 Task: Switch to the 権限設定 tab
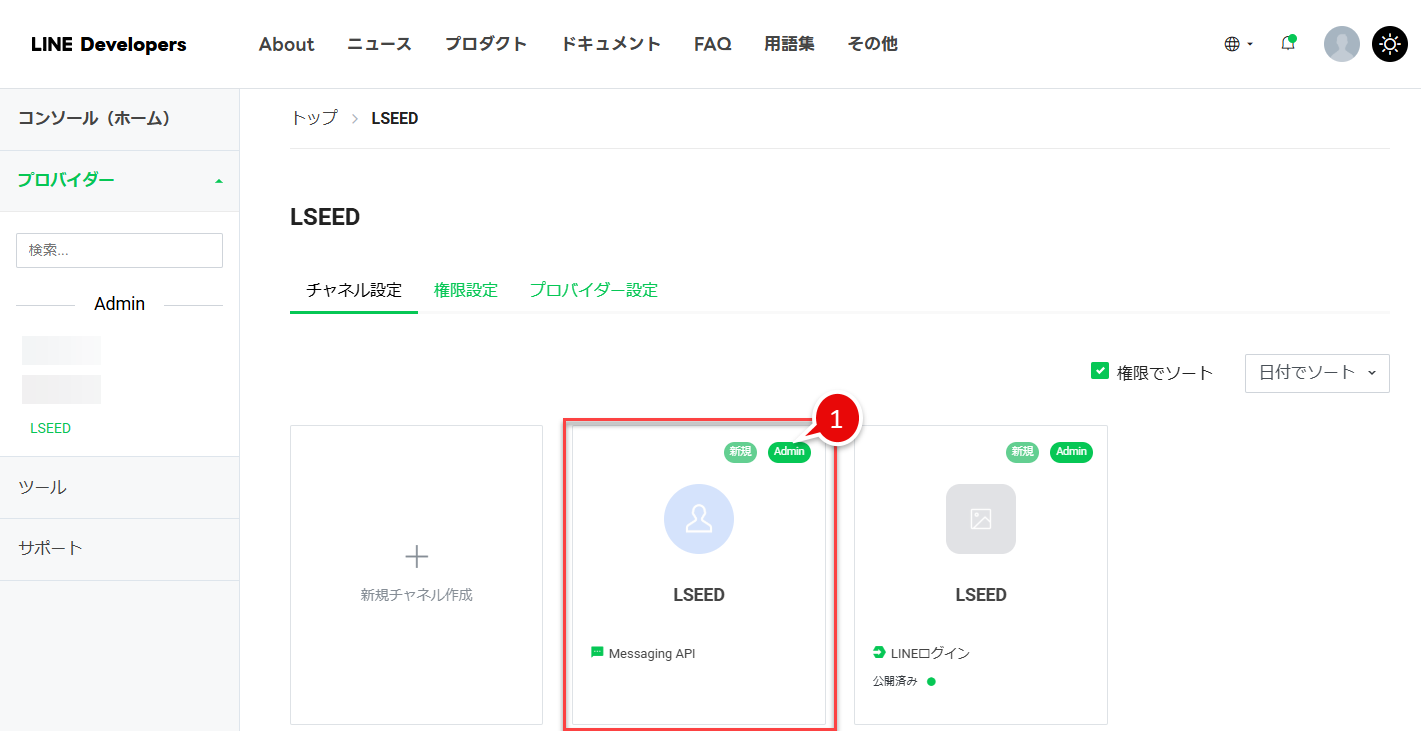(465, 290)
